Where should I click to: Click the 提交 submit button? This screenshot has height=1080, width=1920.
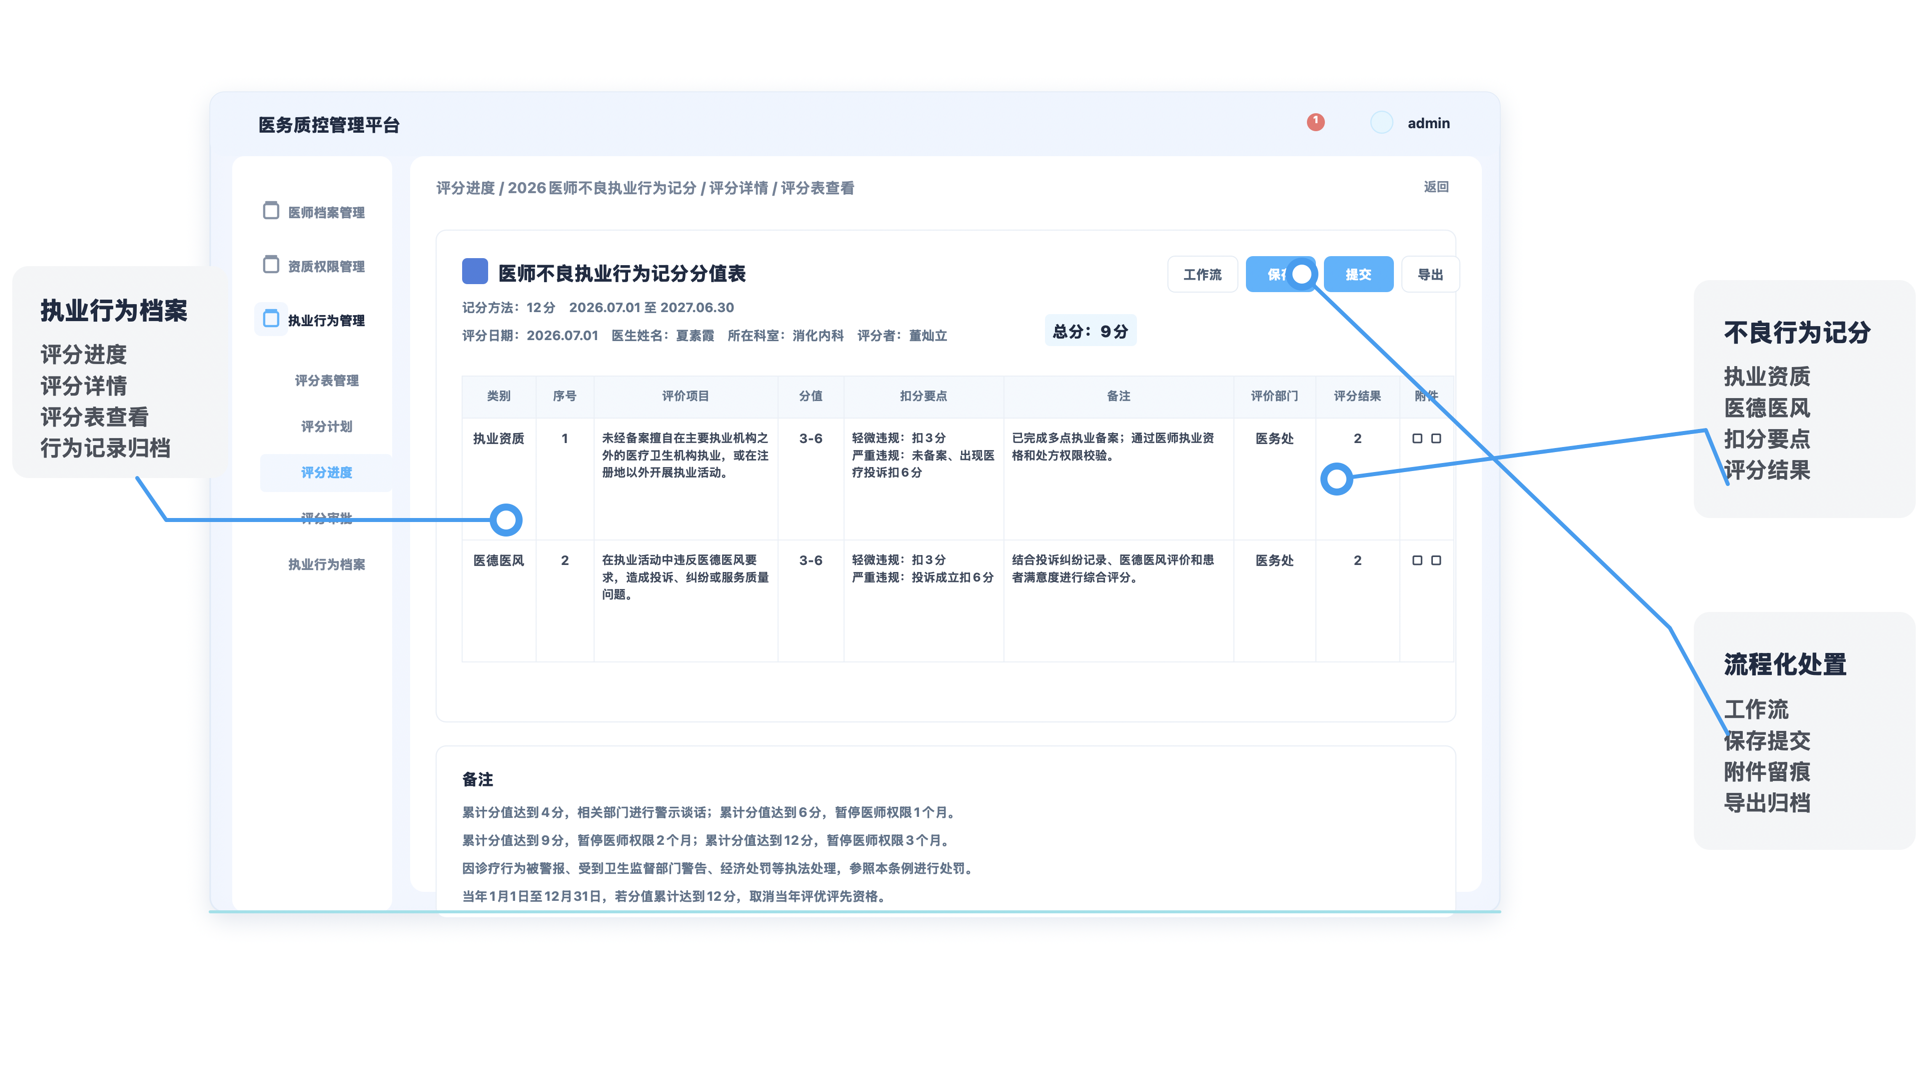pos(1358,274)
